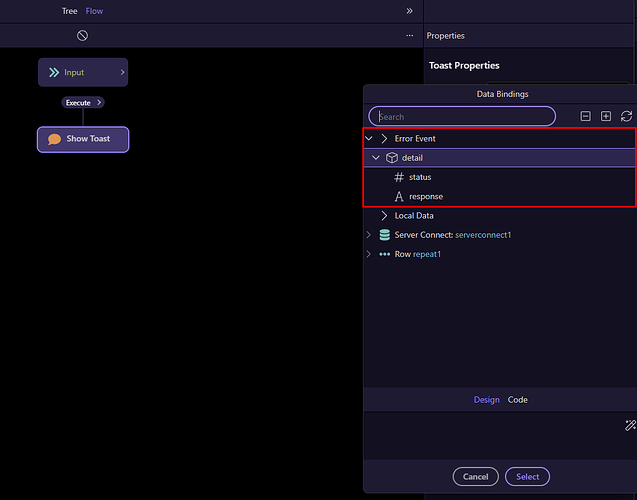Click the Select button
The width and height of the screenshot is (637, 500).
click(x=527, y=477)
